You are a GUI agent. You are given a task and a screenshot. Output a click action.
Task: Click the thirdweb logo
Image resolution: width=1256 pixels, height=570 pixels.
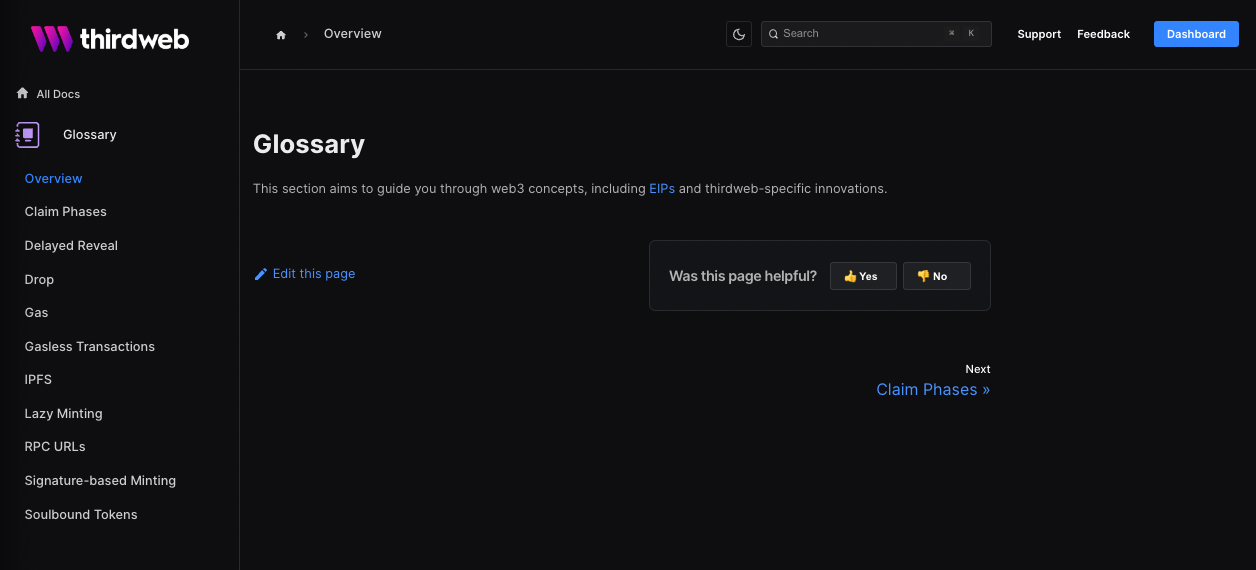tap(109, 39)
